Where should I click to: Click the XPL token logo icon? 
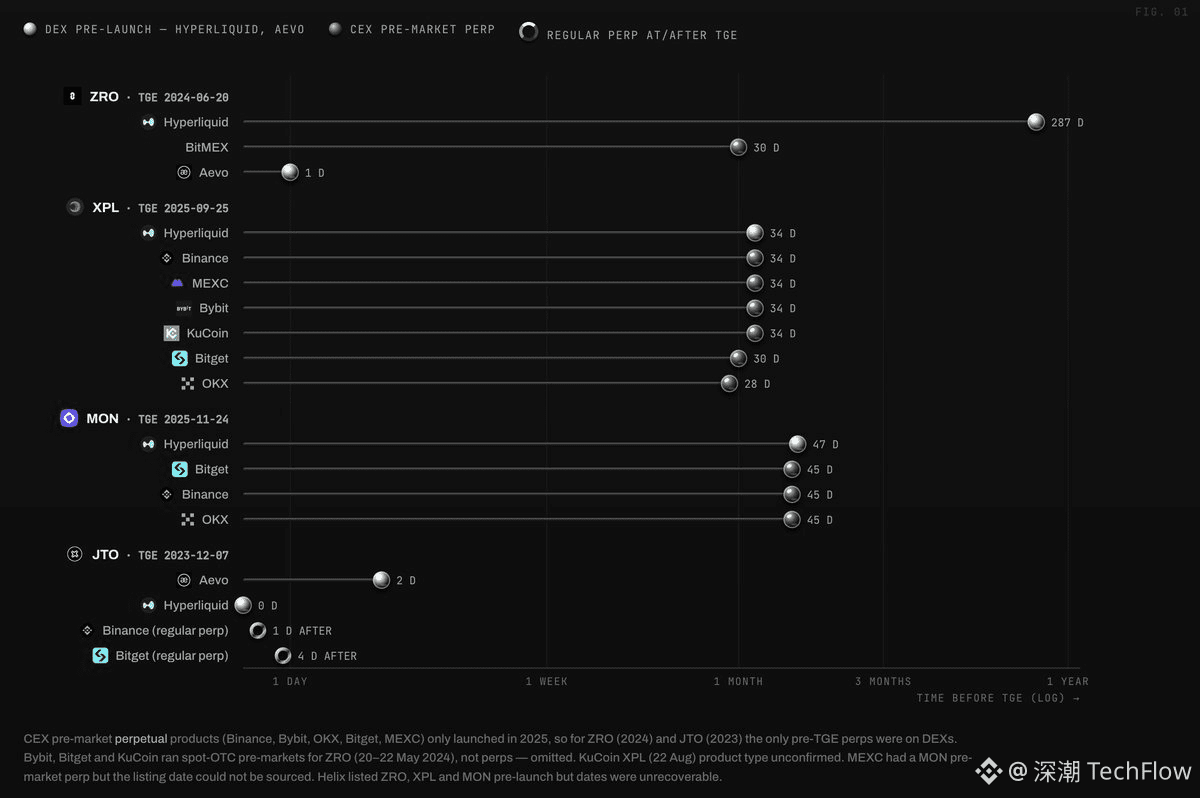(74, 207)
